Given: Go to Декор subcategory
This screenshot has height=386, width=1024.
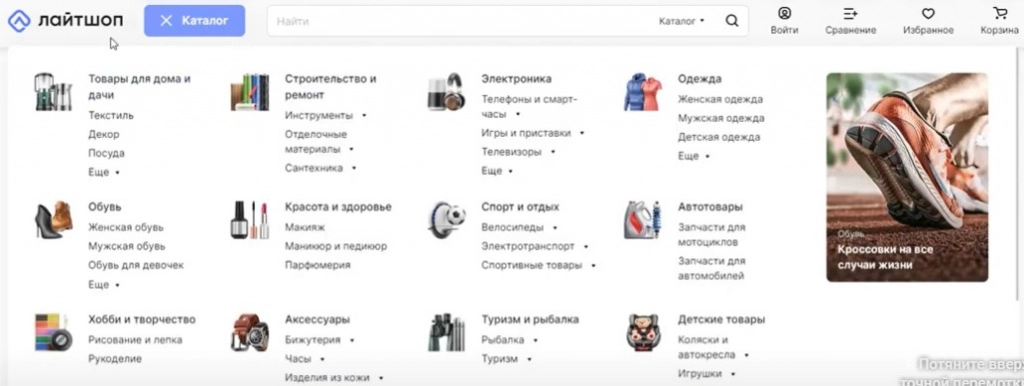Looking at the screenshot, I should coord(104,134).
